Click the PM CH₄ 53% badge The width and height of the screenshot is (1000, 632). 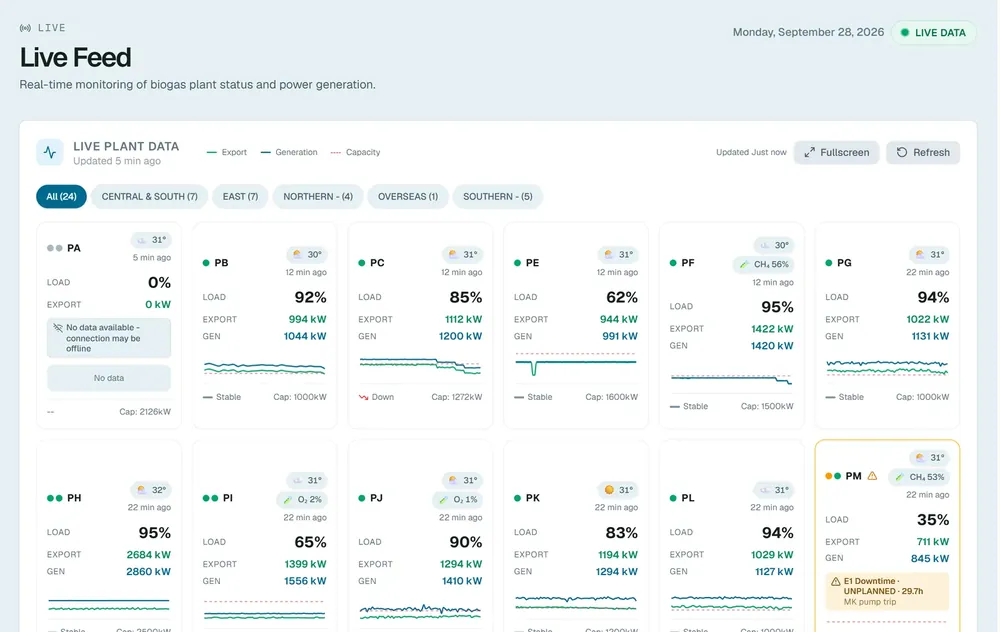click(919, 477)
